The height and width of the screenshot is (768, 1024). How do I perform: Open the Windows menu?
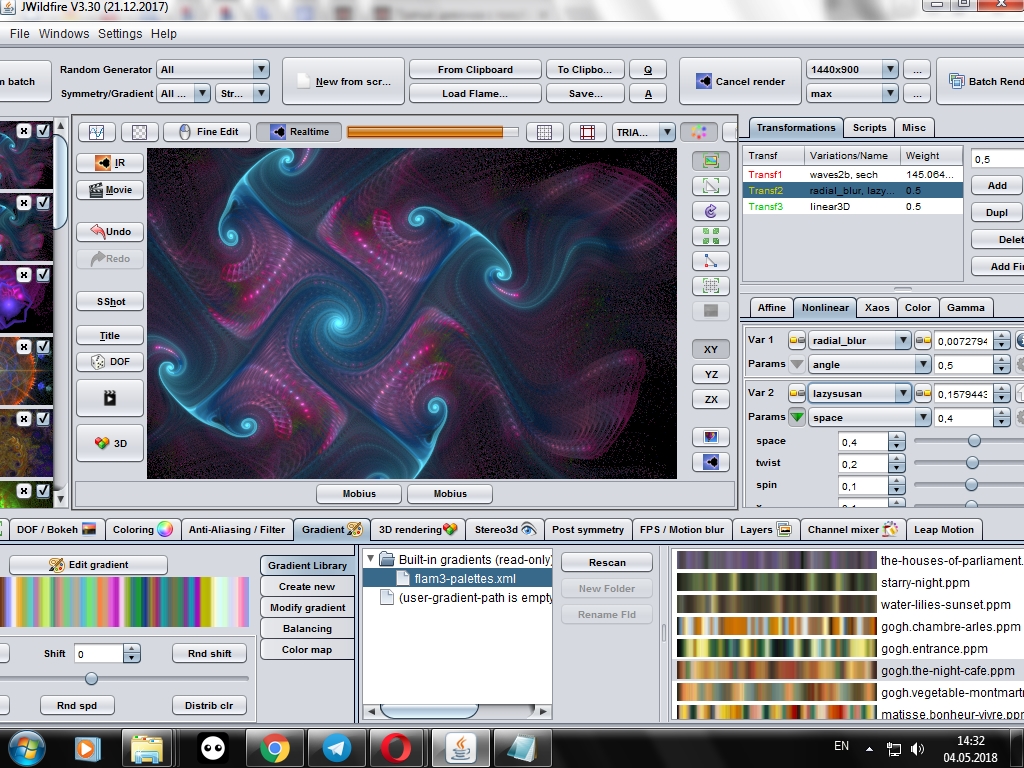click(64, 33)
